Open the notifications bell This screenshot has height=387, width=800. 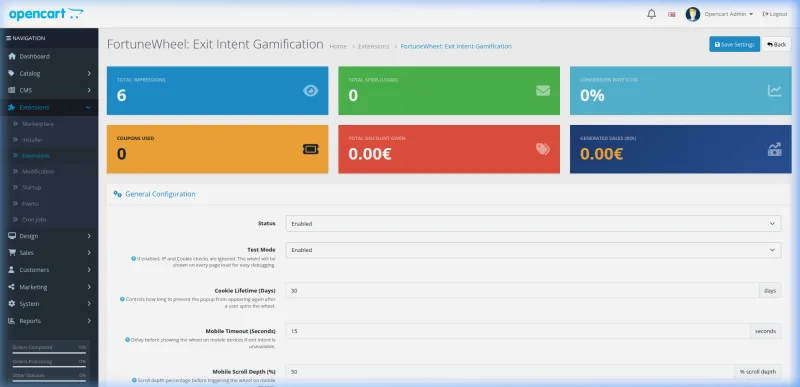[x=652, y=14]
